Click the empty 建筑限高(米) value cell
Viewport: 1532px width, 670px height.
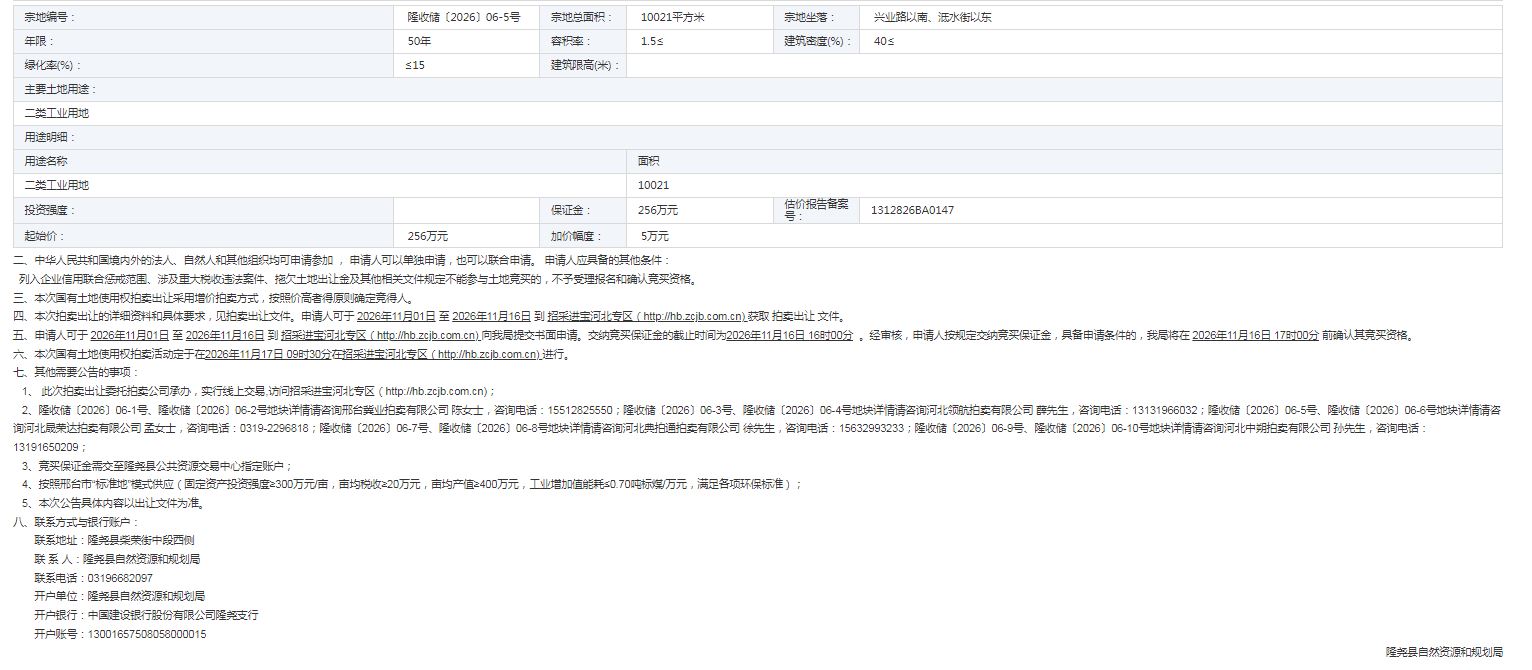pos(1064,65)
